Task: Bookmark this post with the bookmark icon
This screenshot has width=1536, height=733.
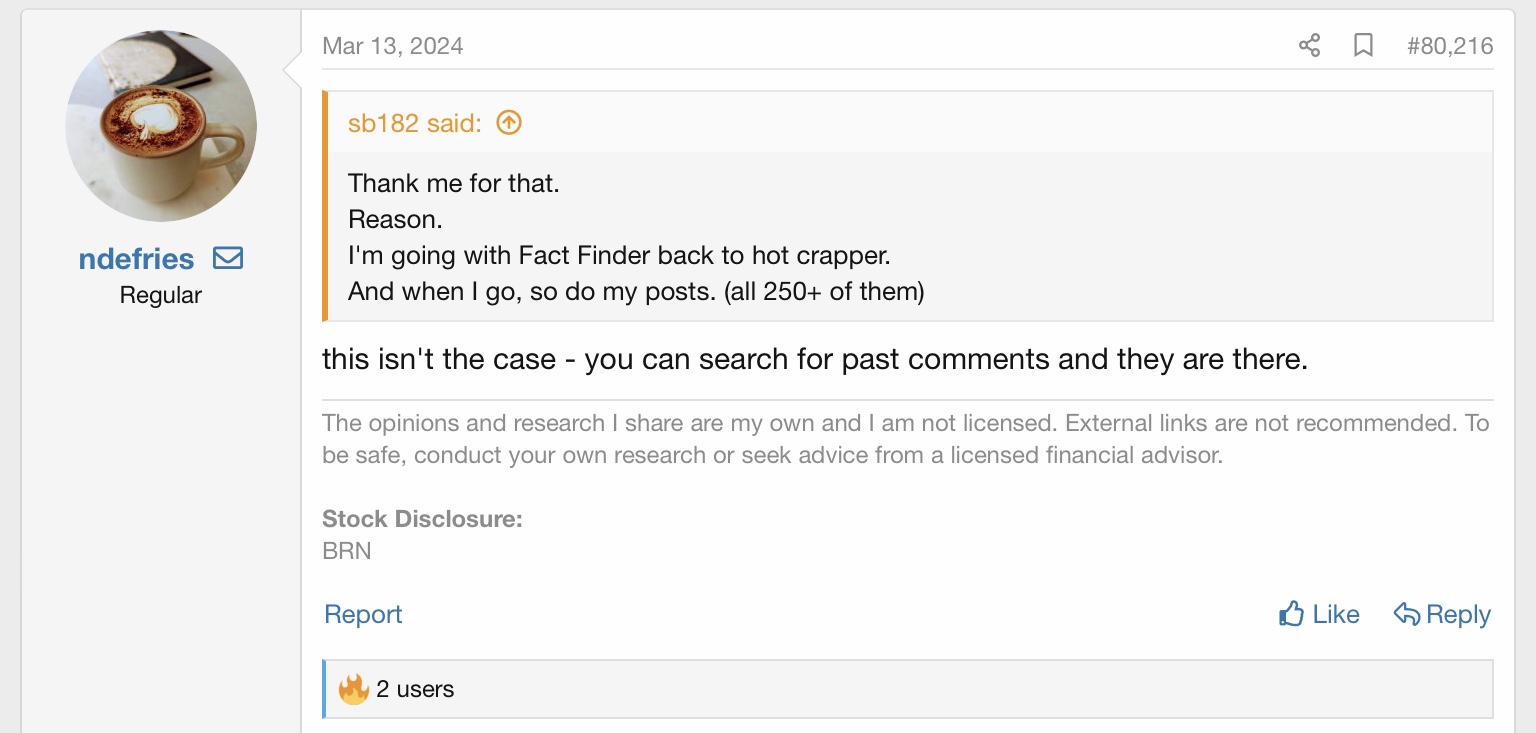Action: (x=1363, y=45)
